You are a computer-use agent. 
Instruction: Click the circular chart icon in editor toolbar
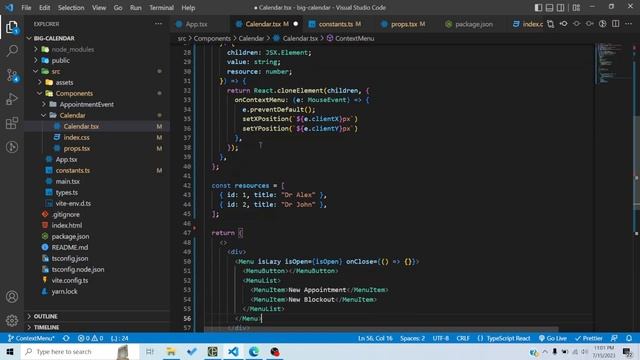point(602,24)
